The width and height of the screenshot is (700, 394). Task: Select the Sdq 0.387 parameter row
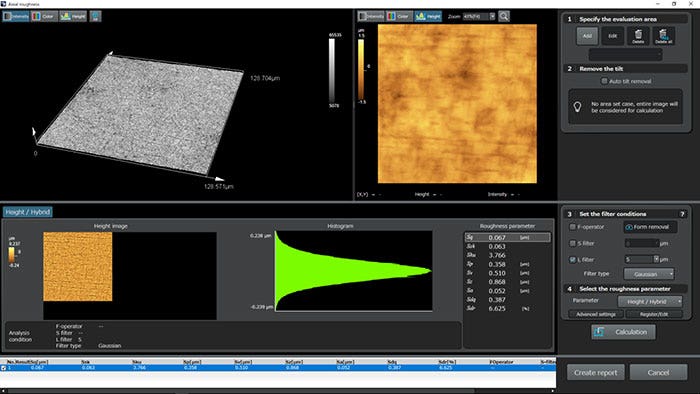coord(507,300)
